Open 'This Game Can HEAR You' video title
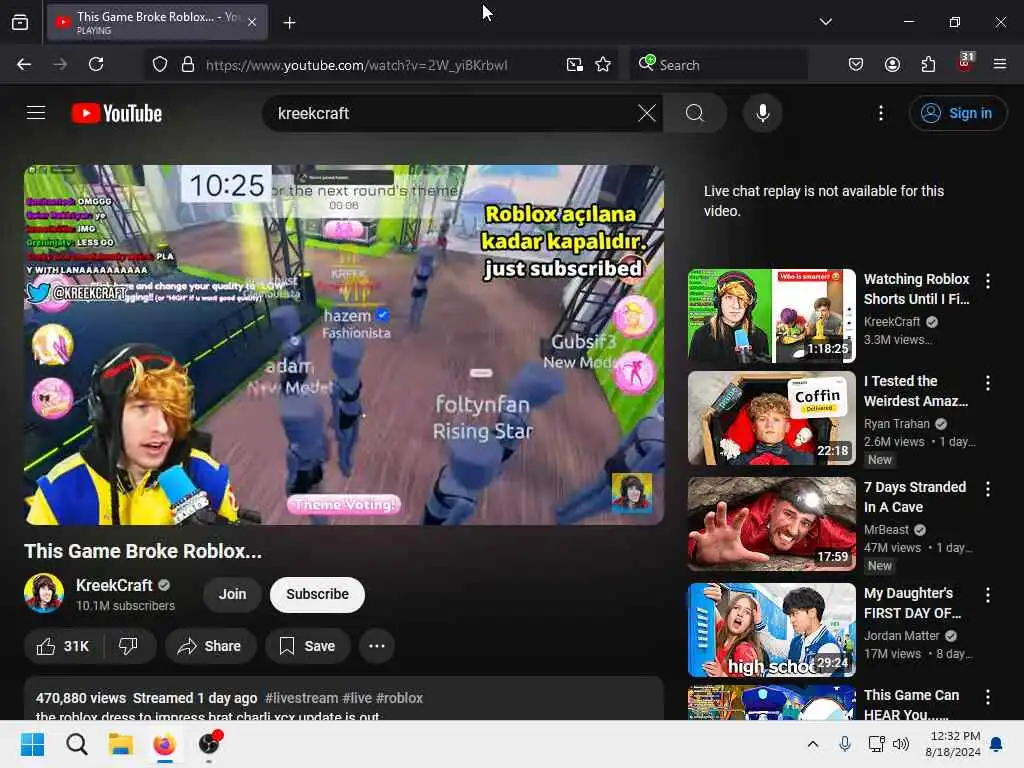The image size is (1024, 768). [911, 705]
